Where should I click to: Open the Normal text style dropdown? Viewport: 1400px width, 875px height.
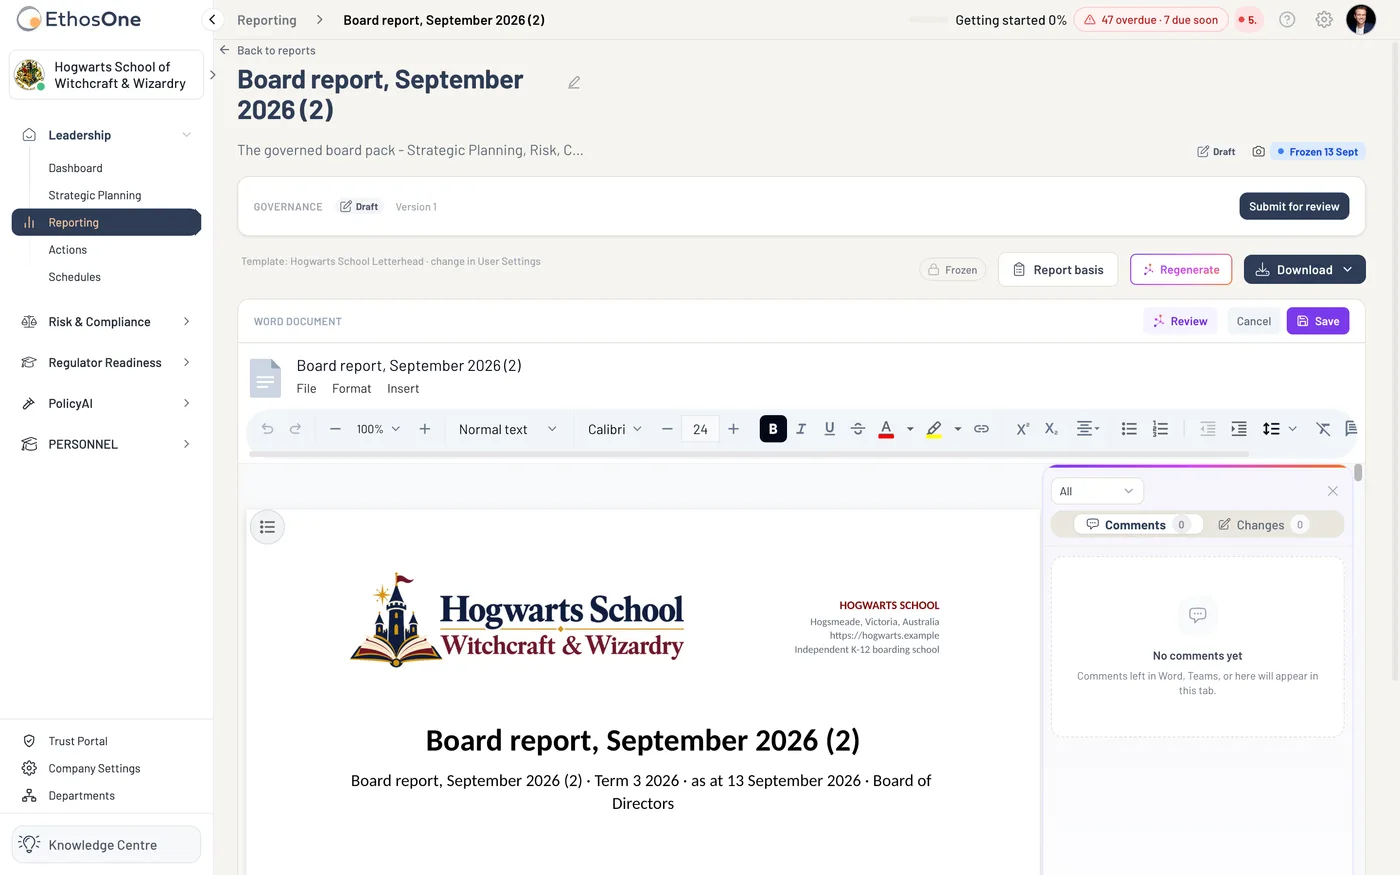point(507,429)
